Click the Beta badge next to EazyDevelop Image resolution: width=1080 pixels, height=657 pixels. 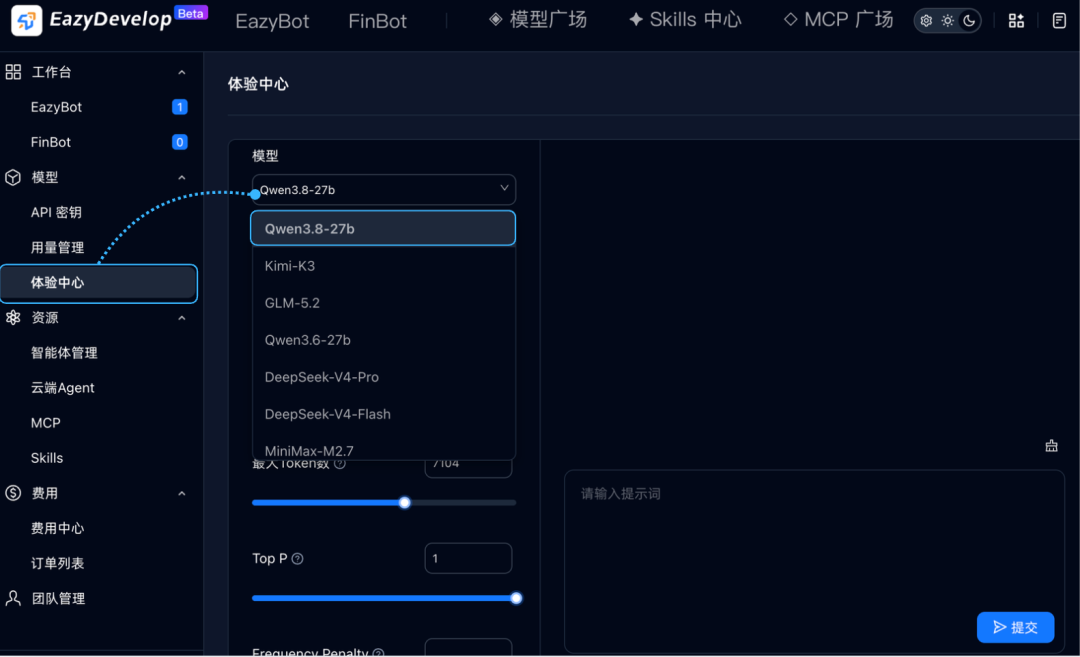point(191,13)
